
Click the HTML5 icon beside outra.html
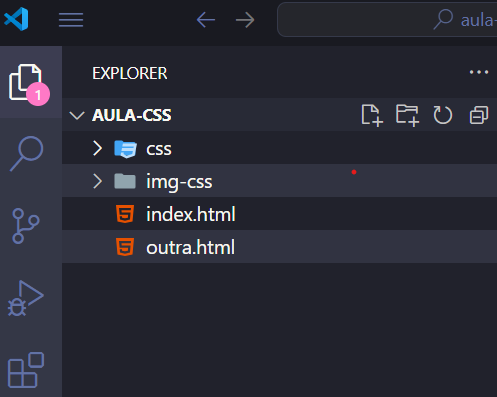click(125, 247)
